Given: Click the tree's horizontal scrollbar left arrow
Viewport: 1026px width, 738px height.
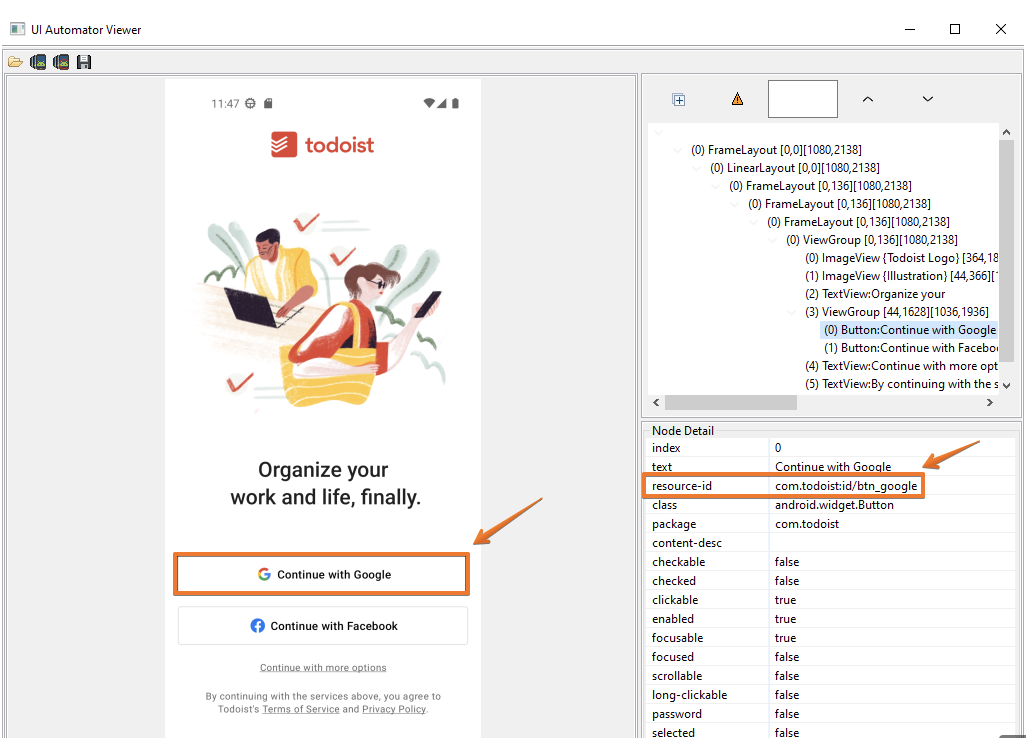Looking at the screenshot, I should click(656, 403).
